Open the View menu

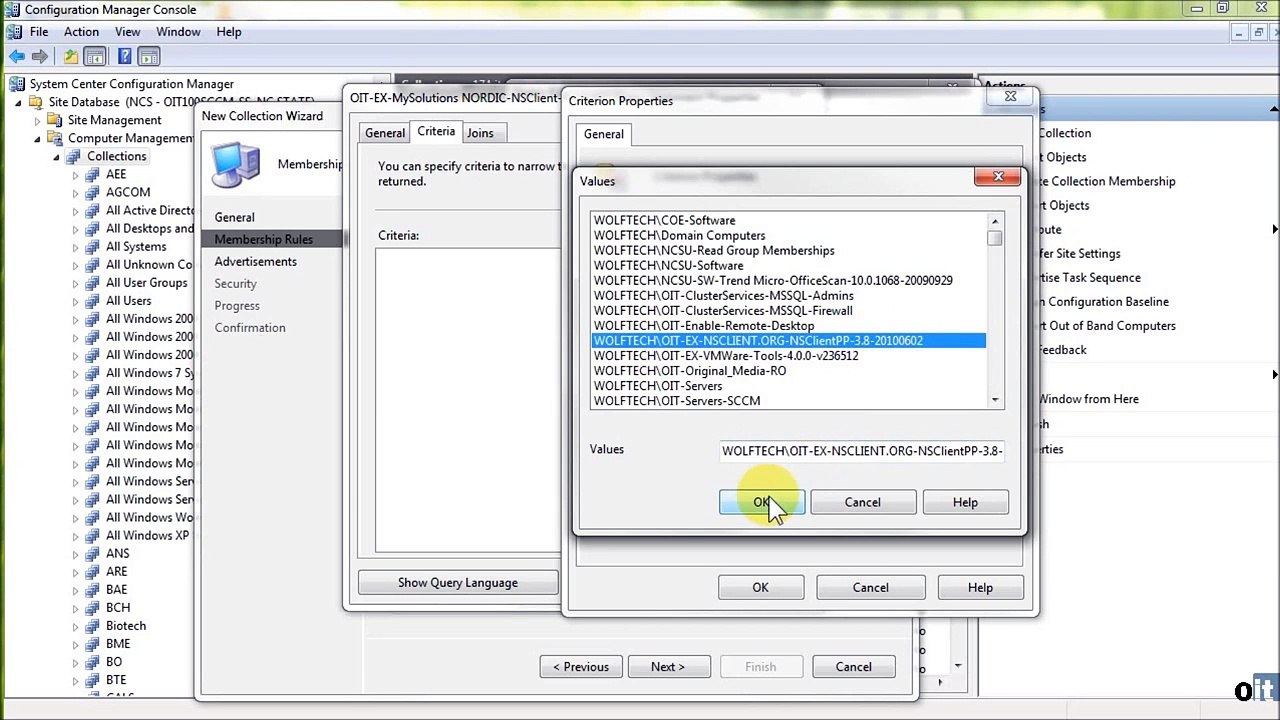pyautogui.click(x=127, y=32)
